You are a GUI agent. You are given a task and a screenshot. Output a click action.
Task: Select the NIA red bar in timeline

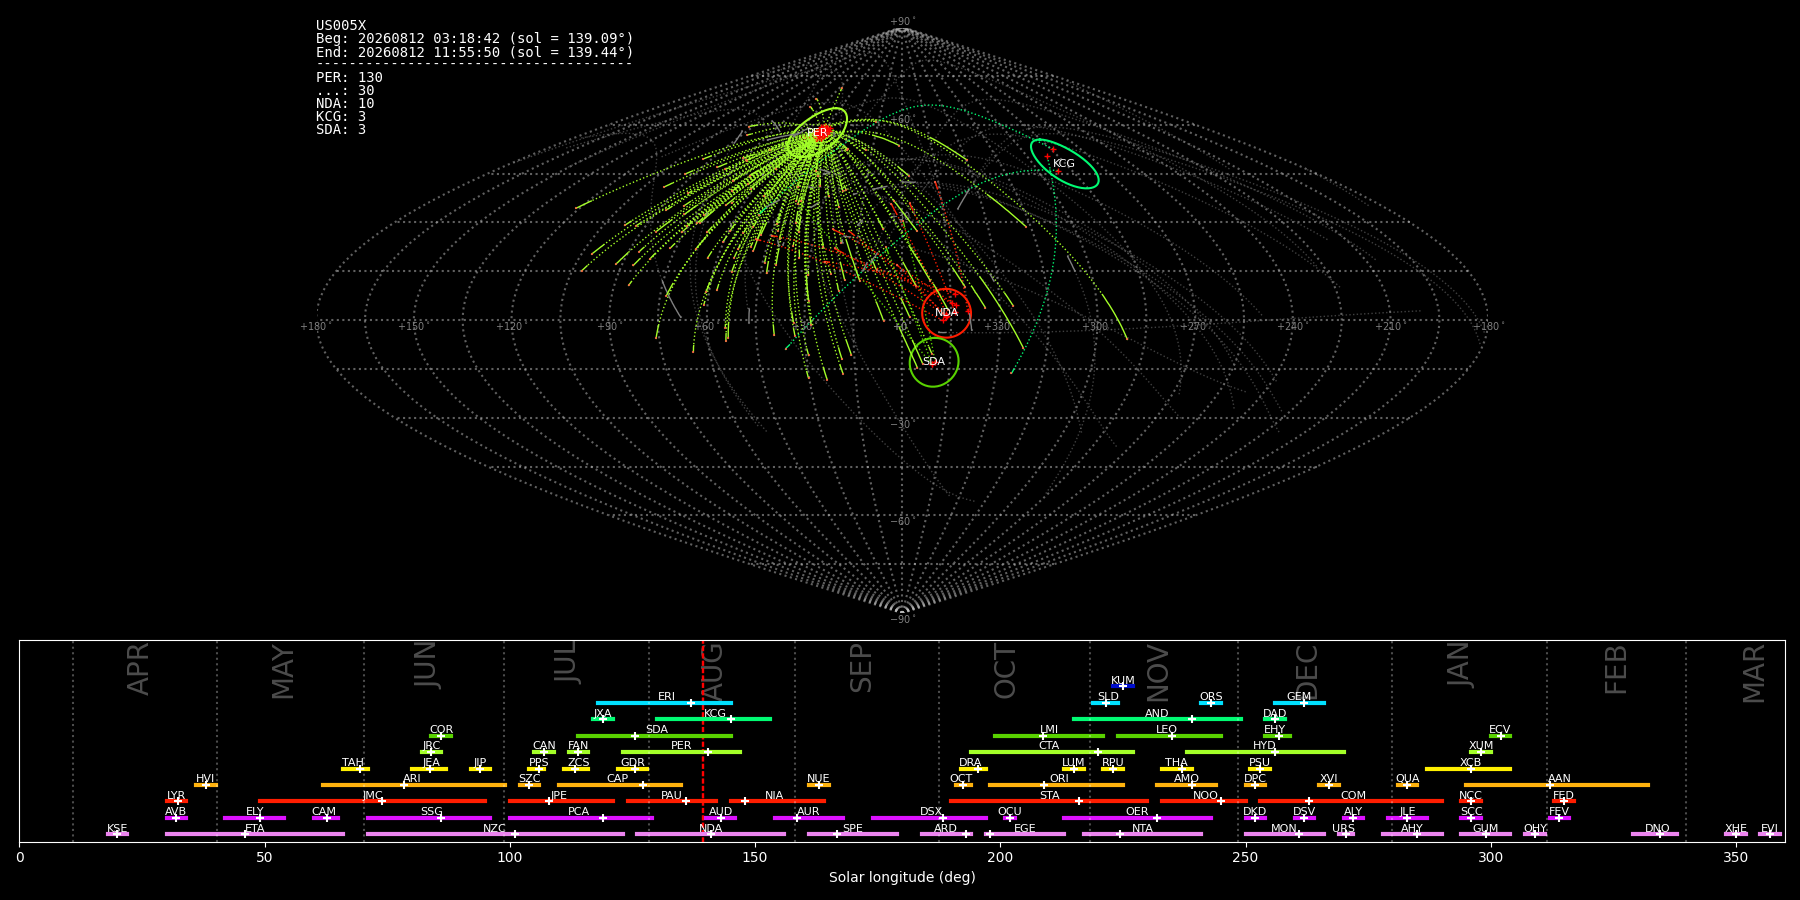pos(777,801)
